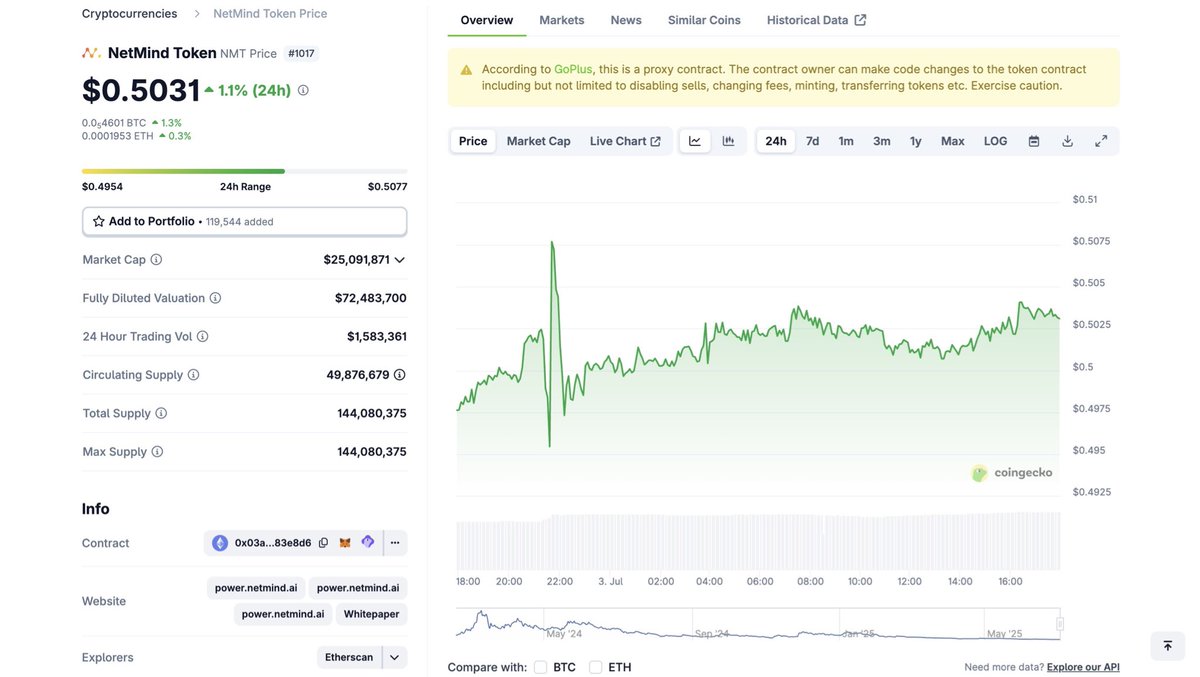Click the 24 Hour Trading Vol info icon
The image size is (1200, 677).
(x=203, y=337)
